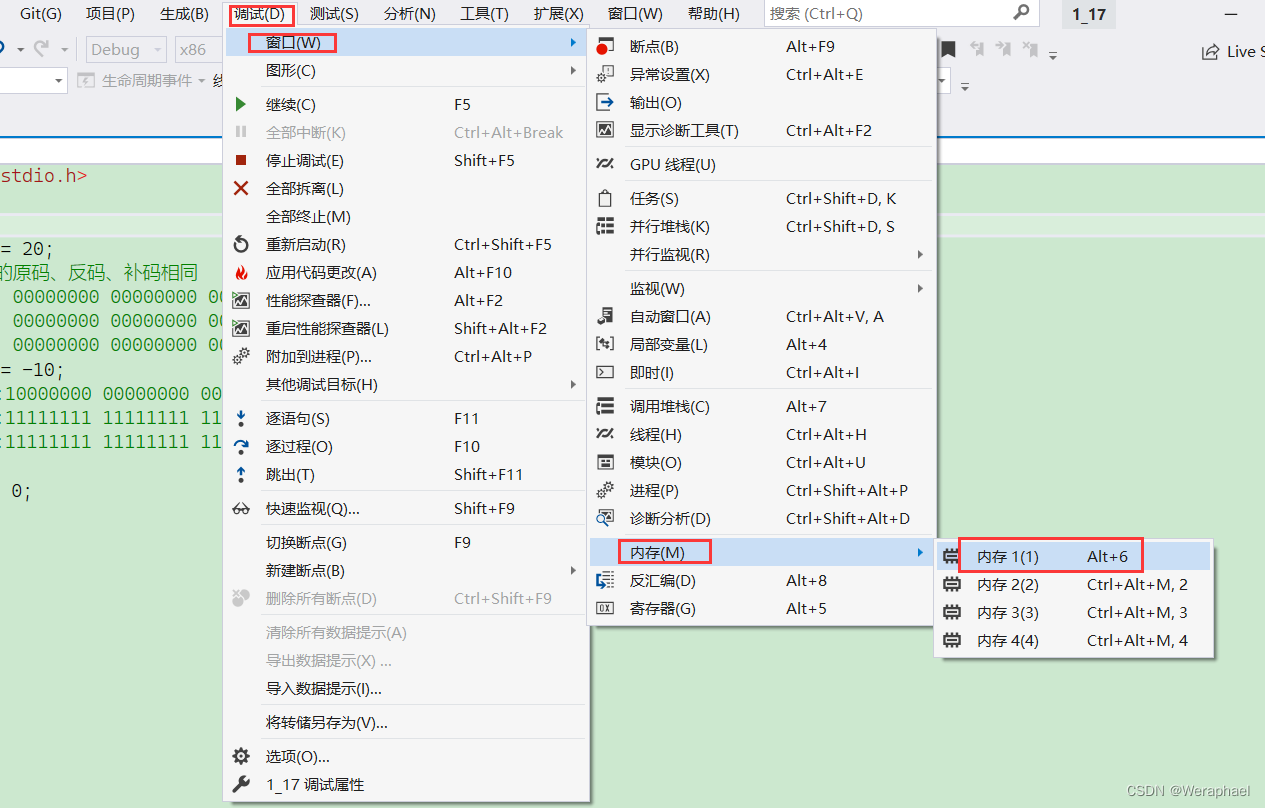This screenshot has width=1265, height=808.
Task: Click the Options (选项) gear icon
Action: 241,757
